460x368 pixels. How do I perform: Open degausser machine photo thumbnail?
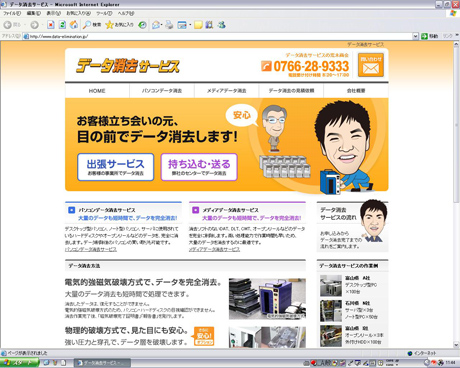(267, 299)
